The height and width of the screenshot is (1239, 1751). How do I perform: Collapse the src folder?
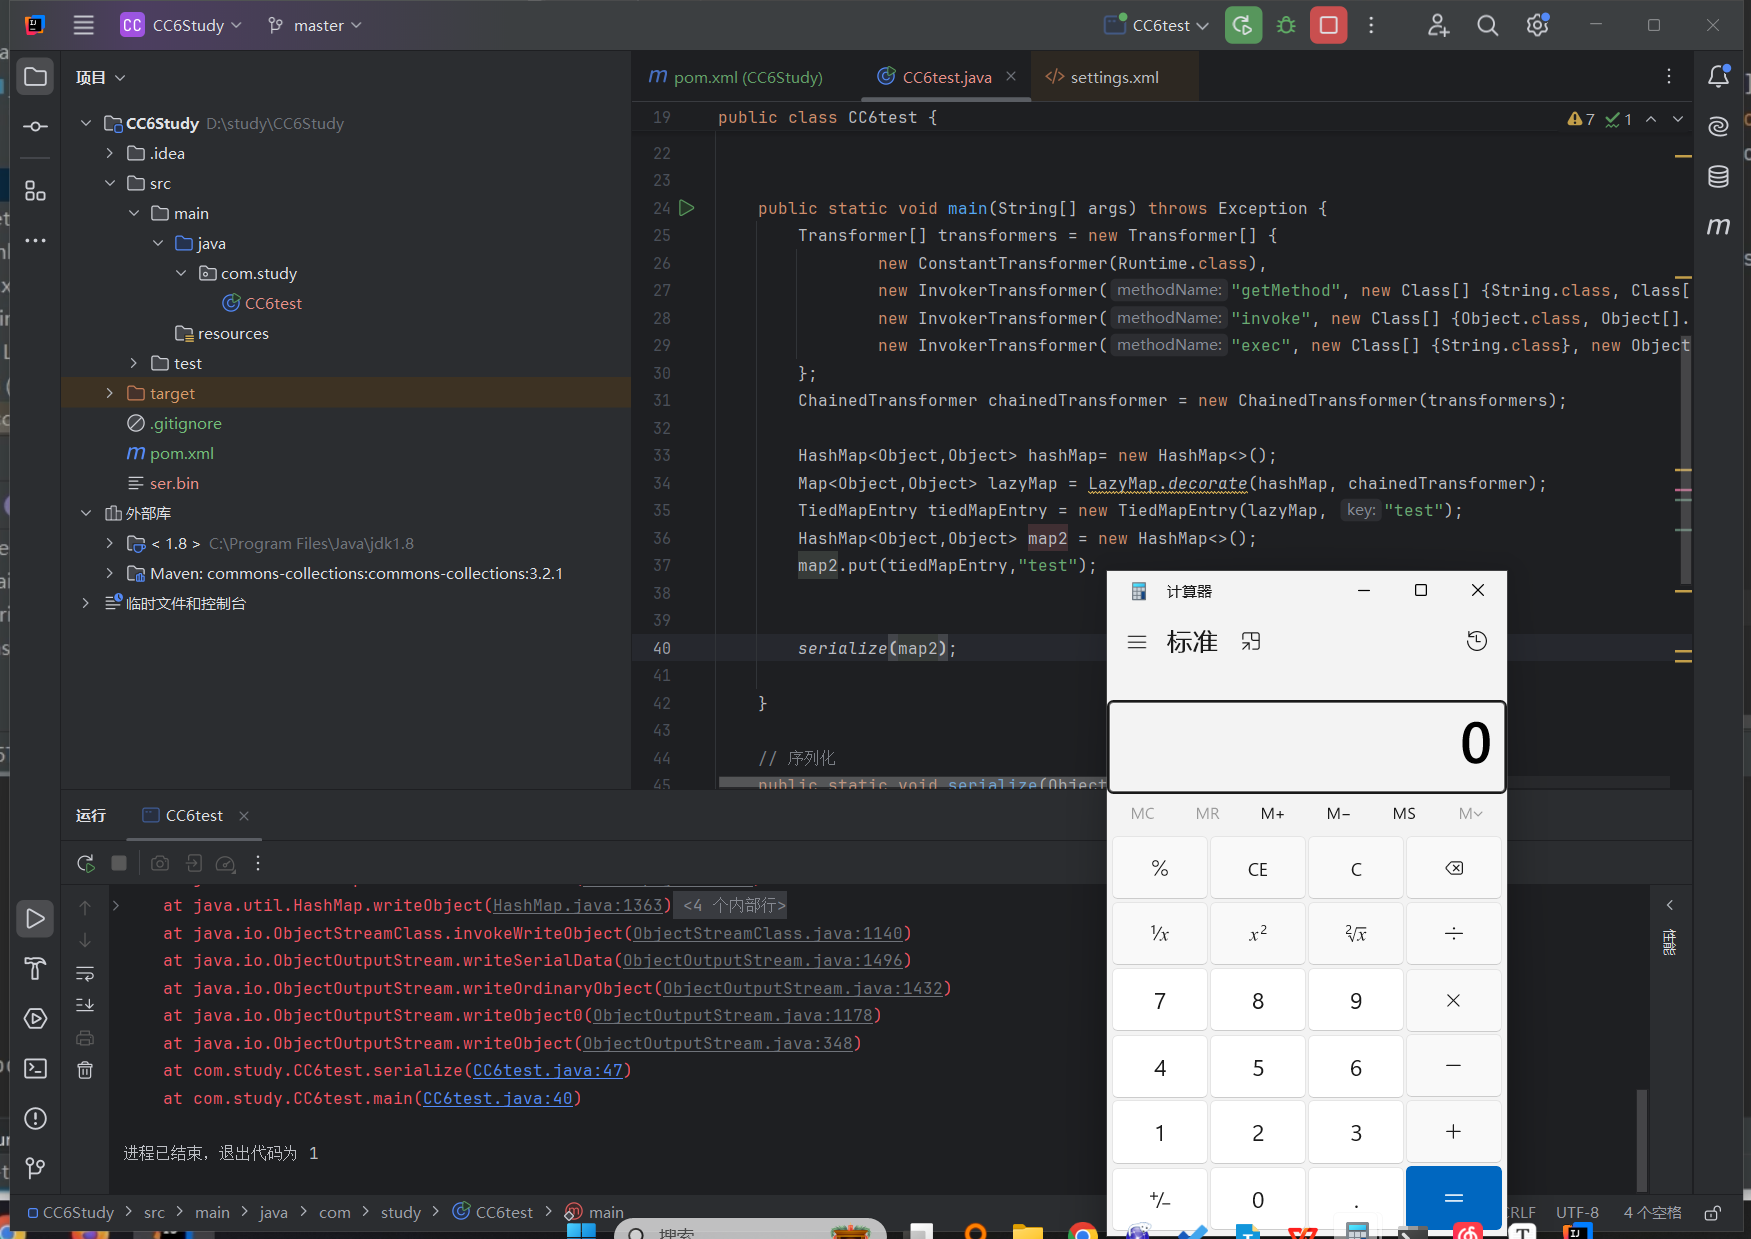tap(110, 183)
